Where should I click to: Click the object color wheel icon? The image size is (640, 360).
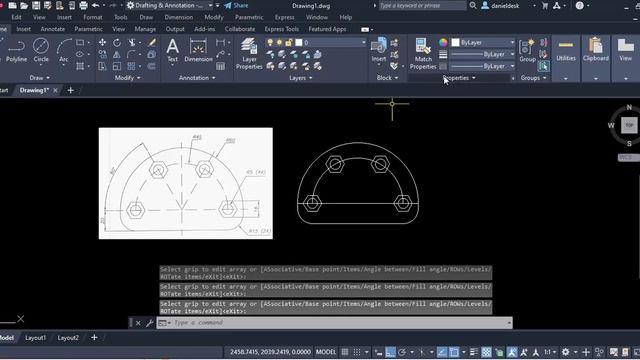pyautogui.click(x=443, y=42)
